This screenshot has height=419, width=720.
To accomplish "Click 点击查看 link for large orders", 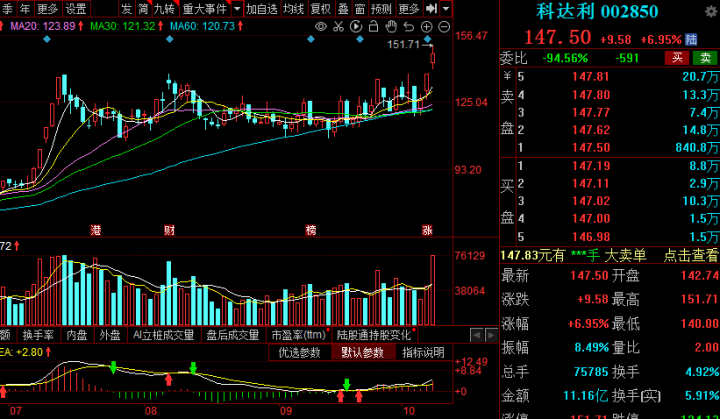I will [x=690, y=256].
